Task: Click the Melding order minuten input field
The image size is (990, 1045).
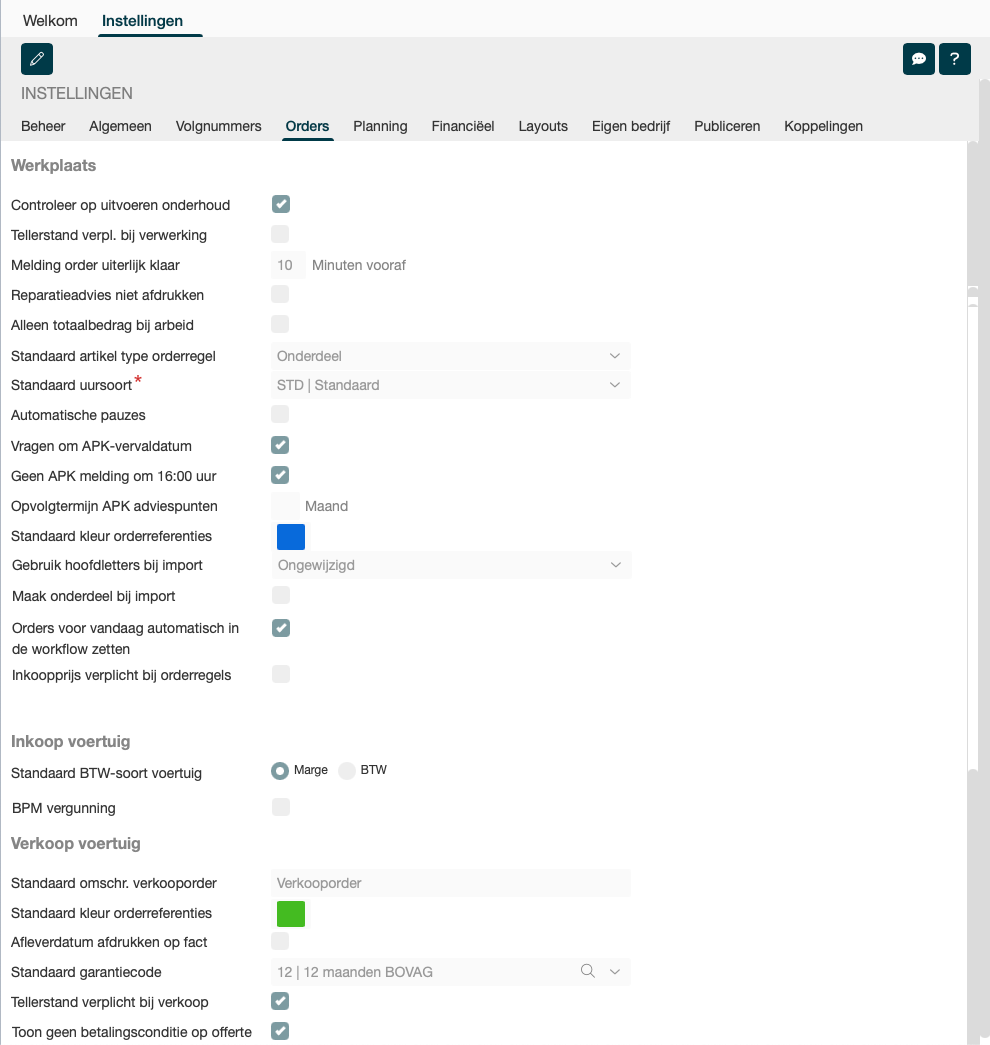Action: 287,265
